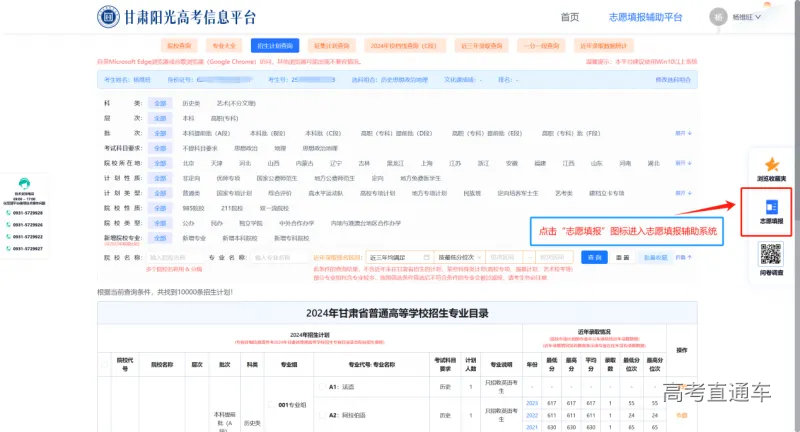The height and width of the screenshot is (432, 800).
Task: Select 国家公费师范生 plan filter
Action: 277,179
